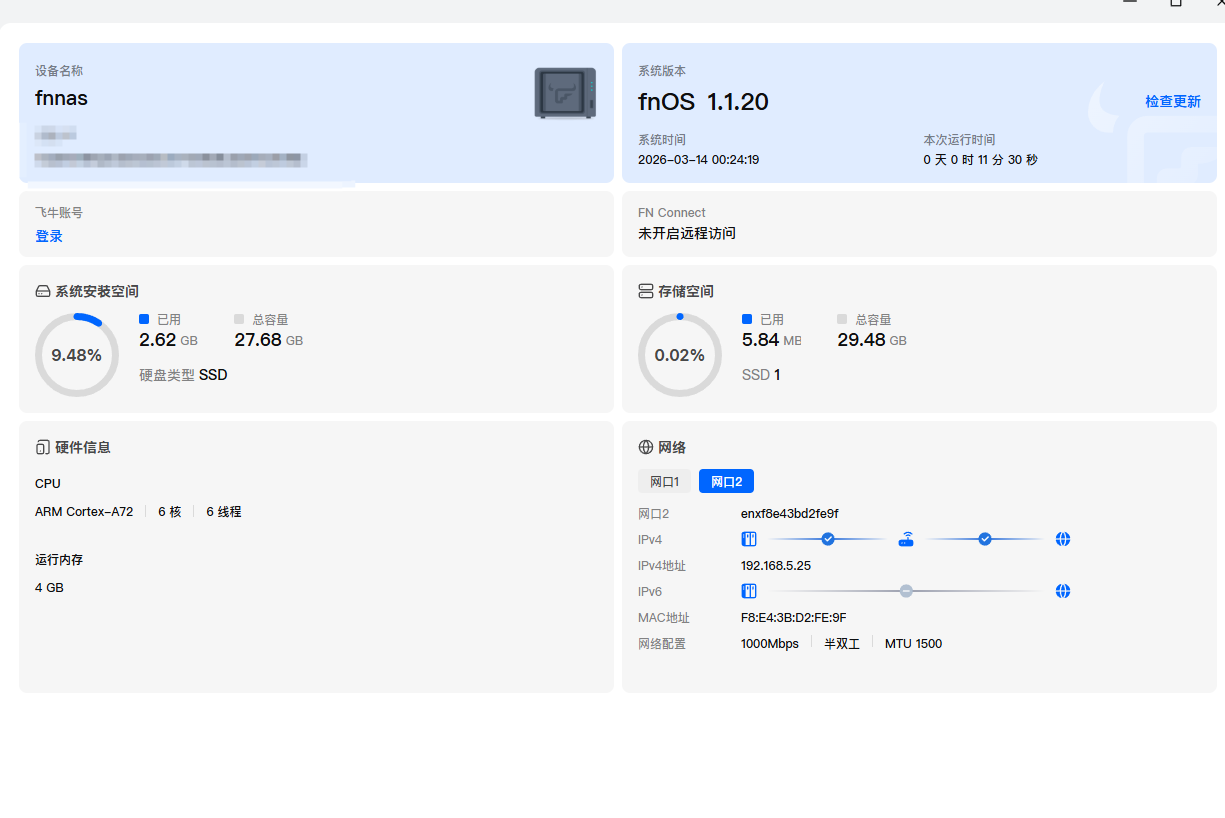Image resolution: width=1225 pixels, height=818 pixels.
Task: Click the 0.02% storage usage ring
Action: click(x=680, y=355)
